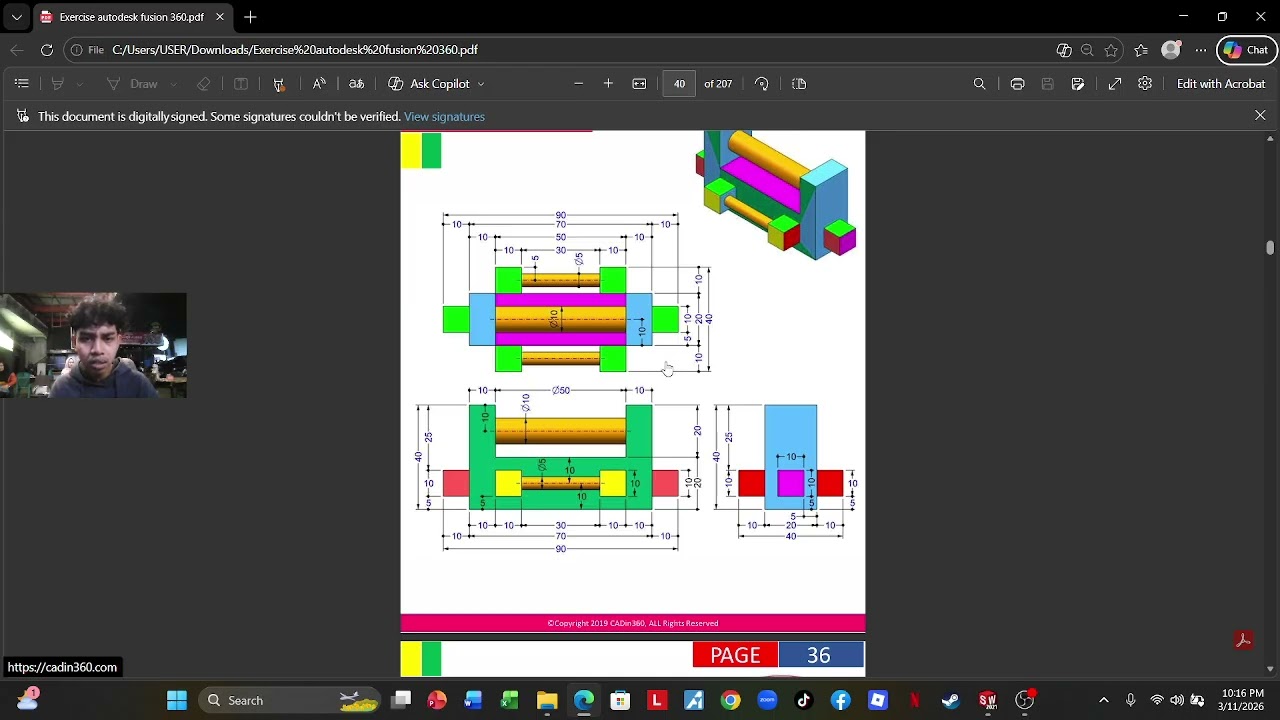The width and height of the screenshot is (1280, 720).
Task: Zoom icon in the address bar
Action: pyautogui.click(x=1087, y=50)
